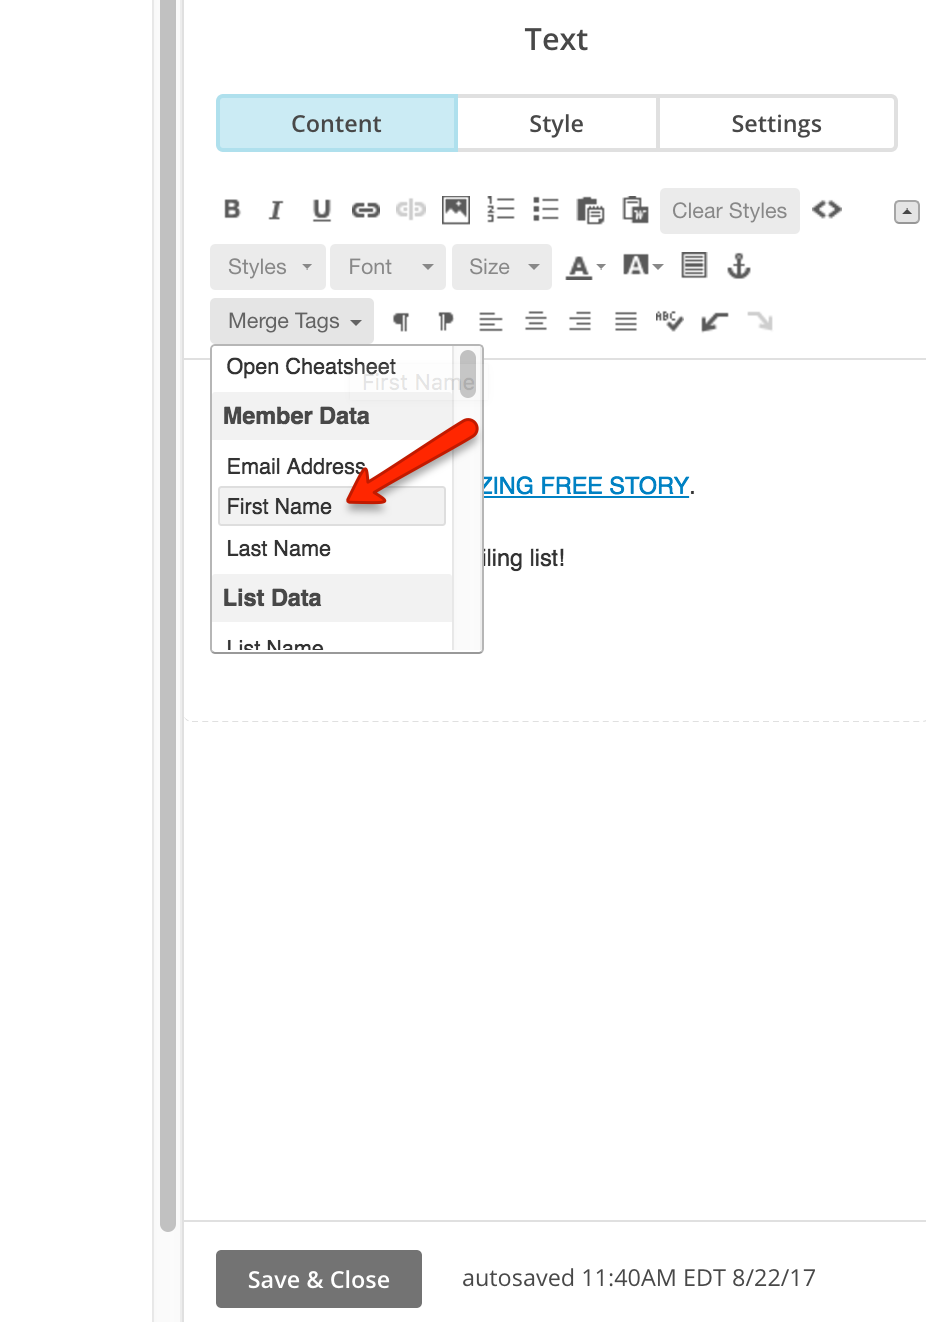Screen dimensions: 926x1322
Task: Click Save & Close button
Action: point(319,1279)
